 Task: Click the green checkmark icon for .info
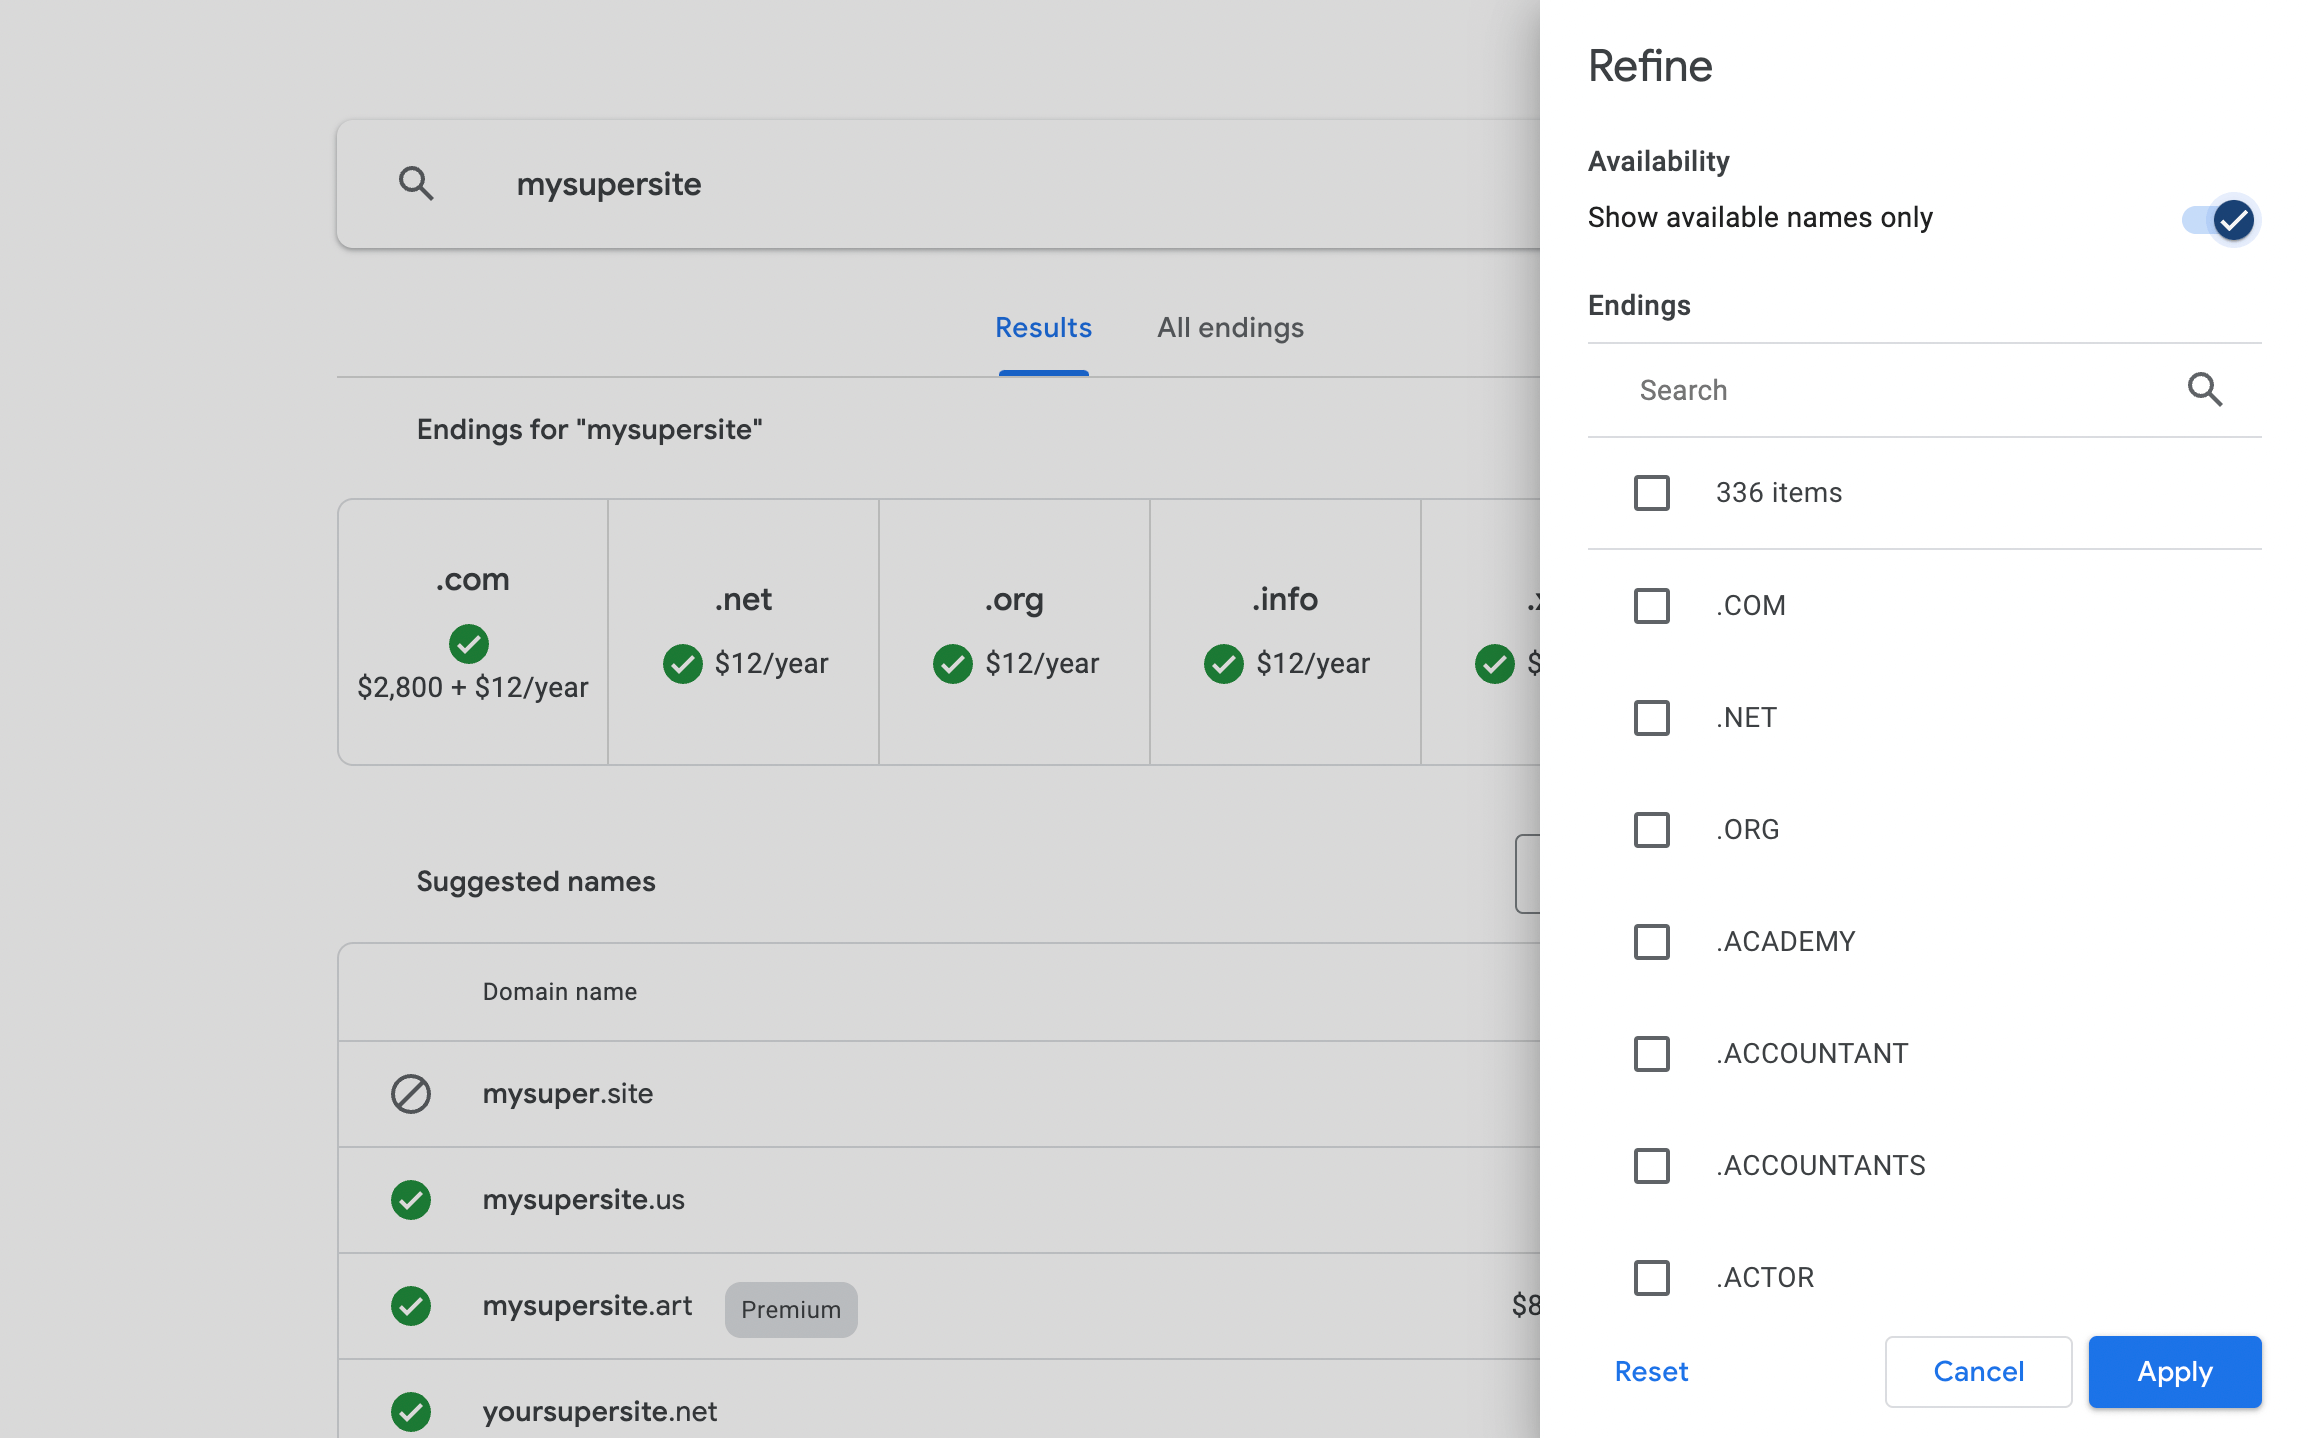pyautogui.click(x=1222, y=663)
